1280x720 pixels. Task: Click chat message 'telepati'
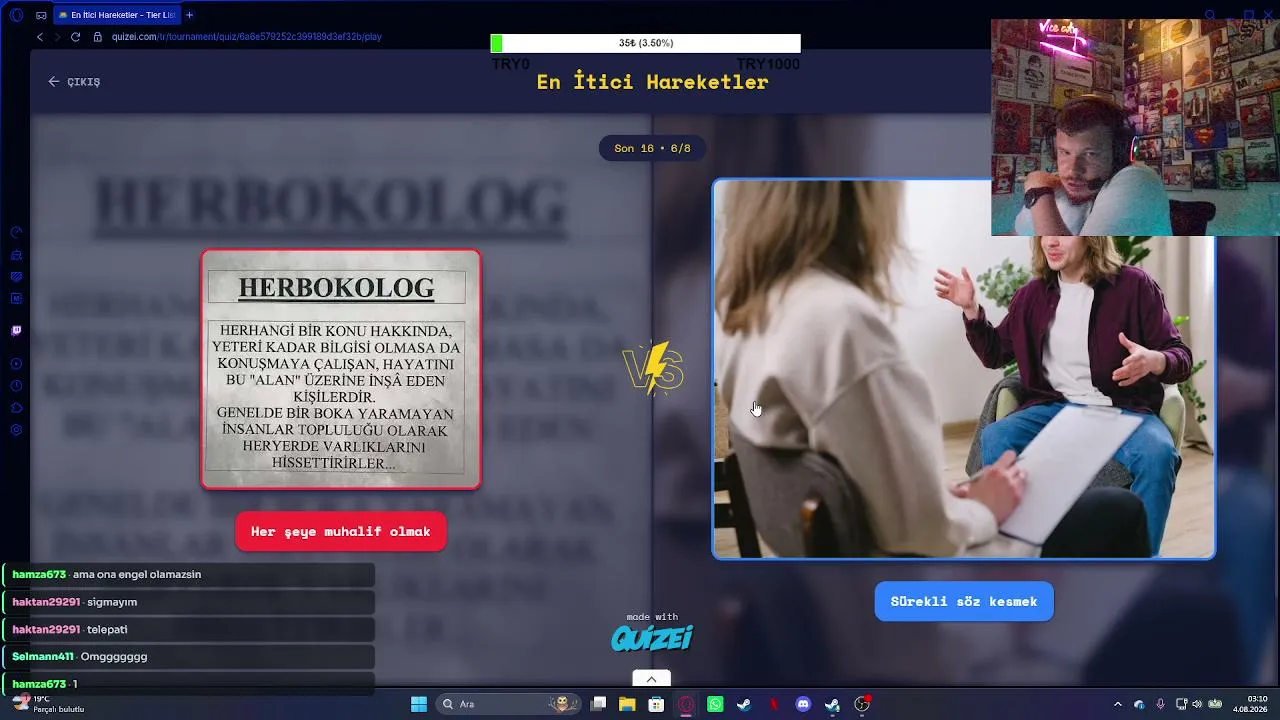tap(107, 629)
